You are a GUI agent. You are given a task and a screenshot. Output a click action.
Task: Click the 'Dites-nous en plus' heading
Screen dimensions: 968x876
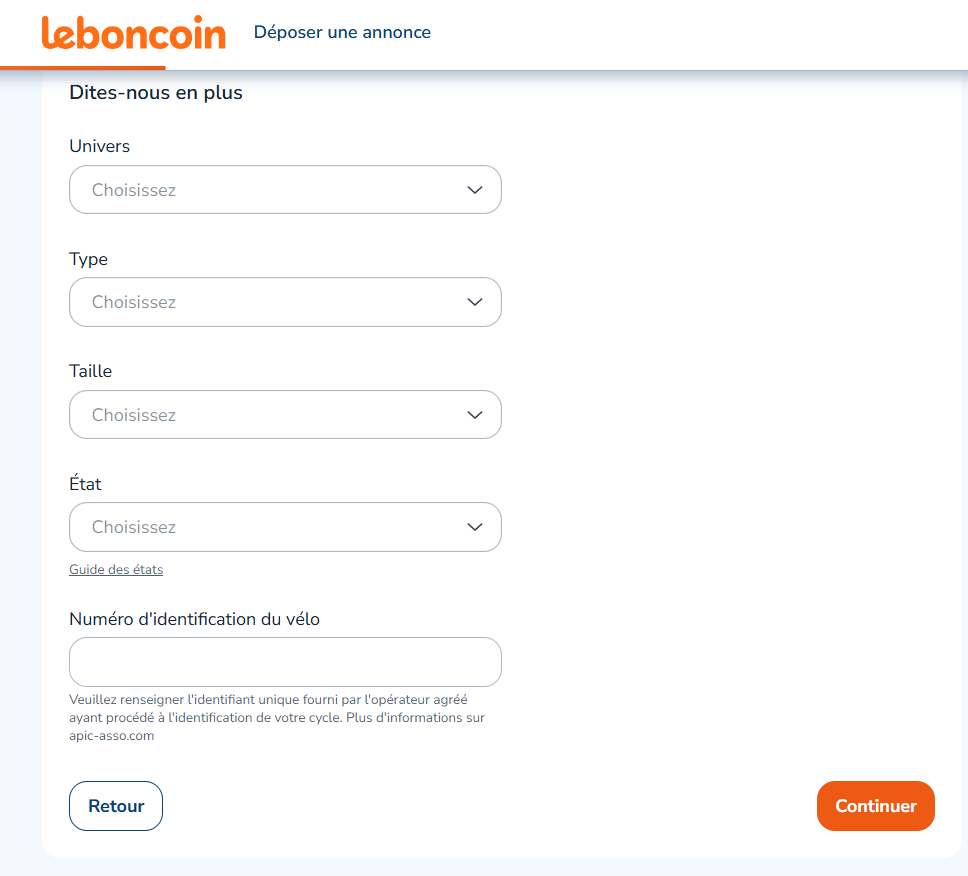point(156,93)
